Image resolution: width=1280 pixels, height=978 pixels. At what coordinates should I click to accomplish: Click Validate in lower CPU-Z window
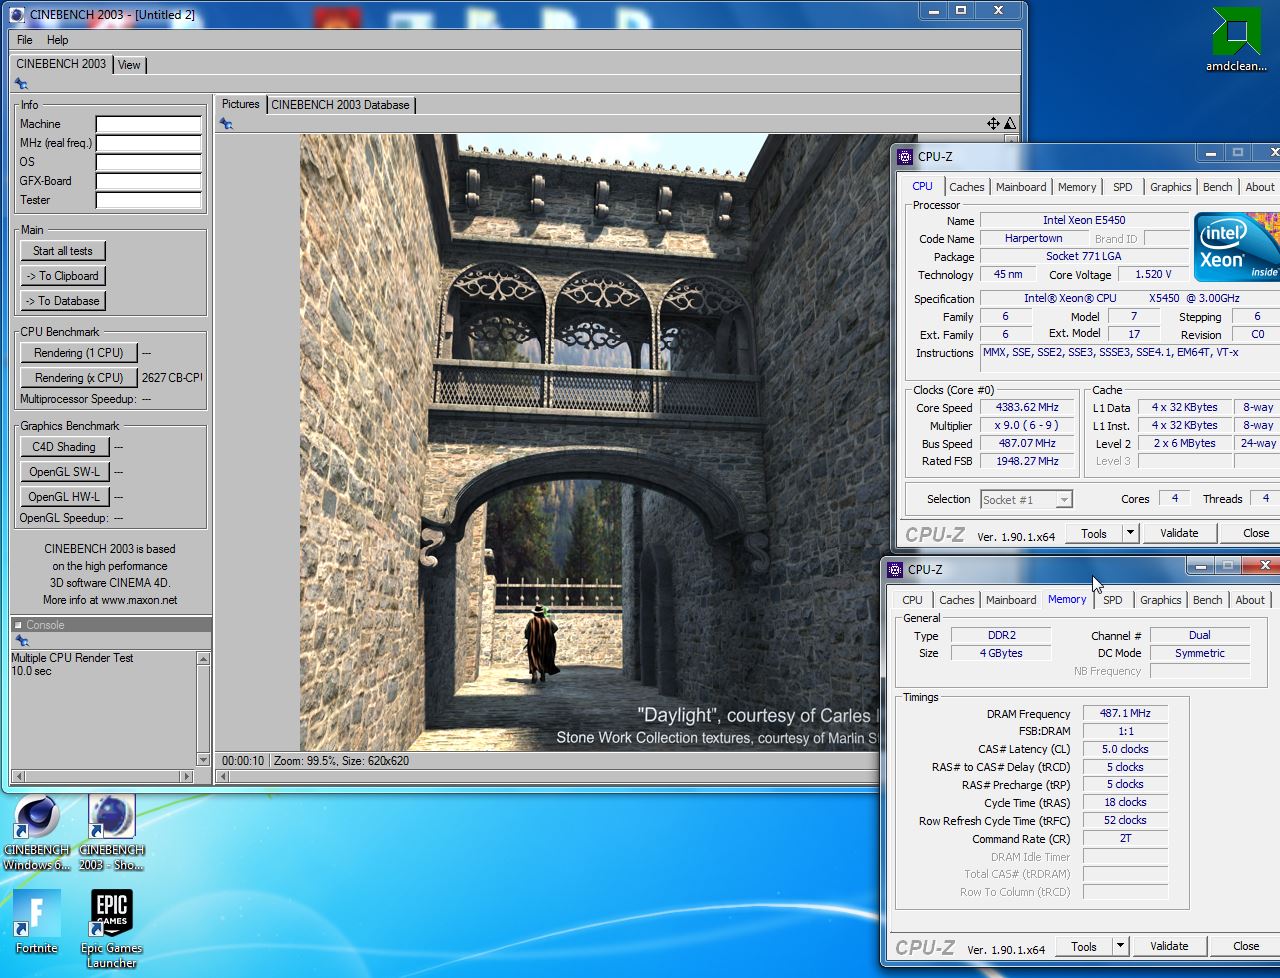(1169, 946)
